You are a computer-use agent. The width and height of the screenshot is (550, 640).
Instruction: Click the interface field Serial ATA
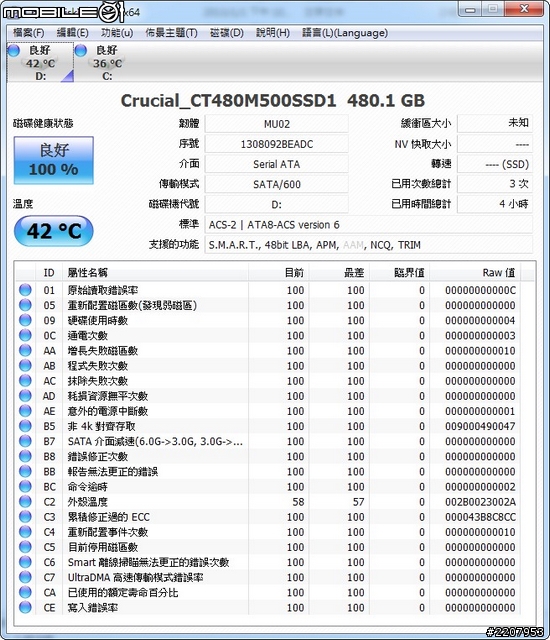coord(277,164)
